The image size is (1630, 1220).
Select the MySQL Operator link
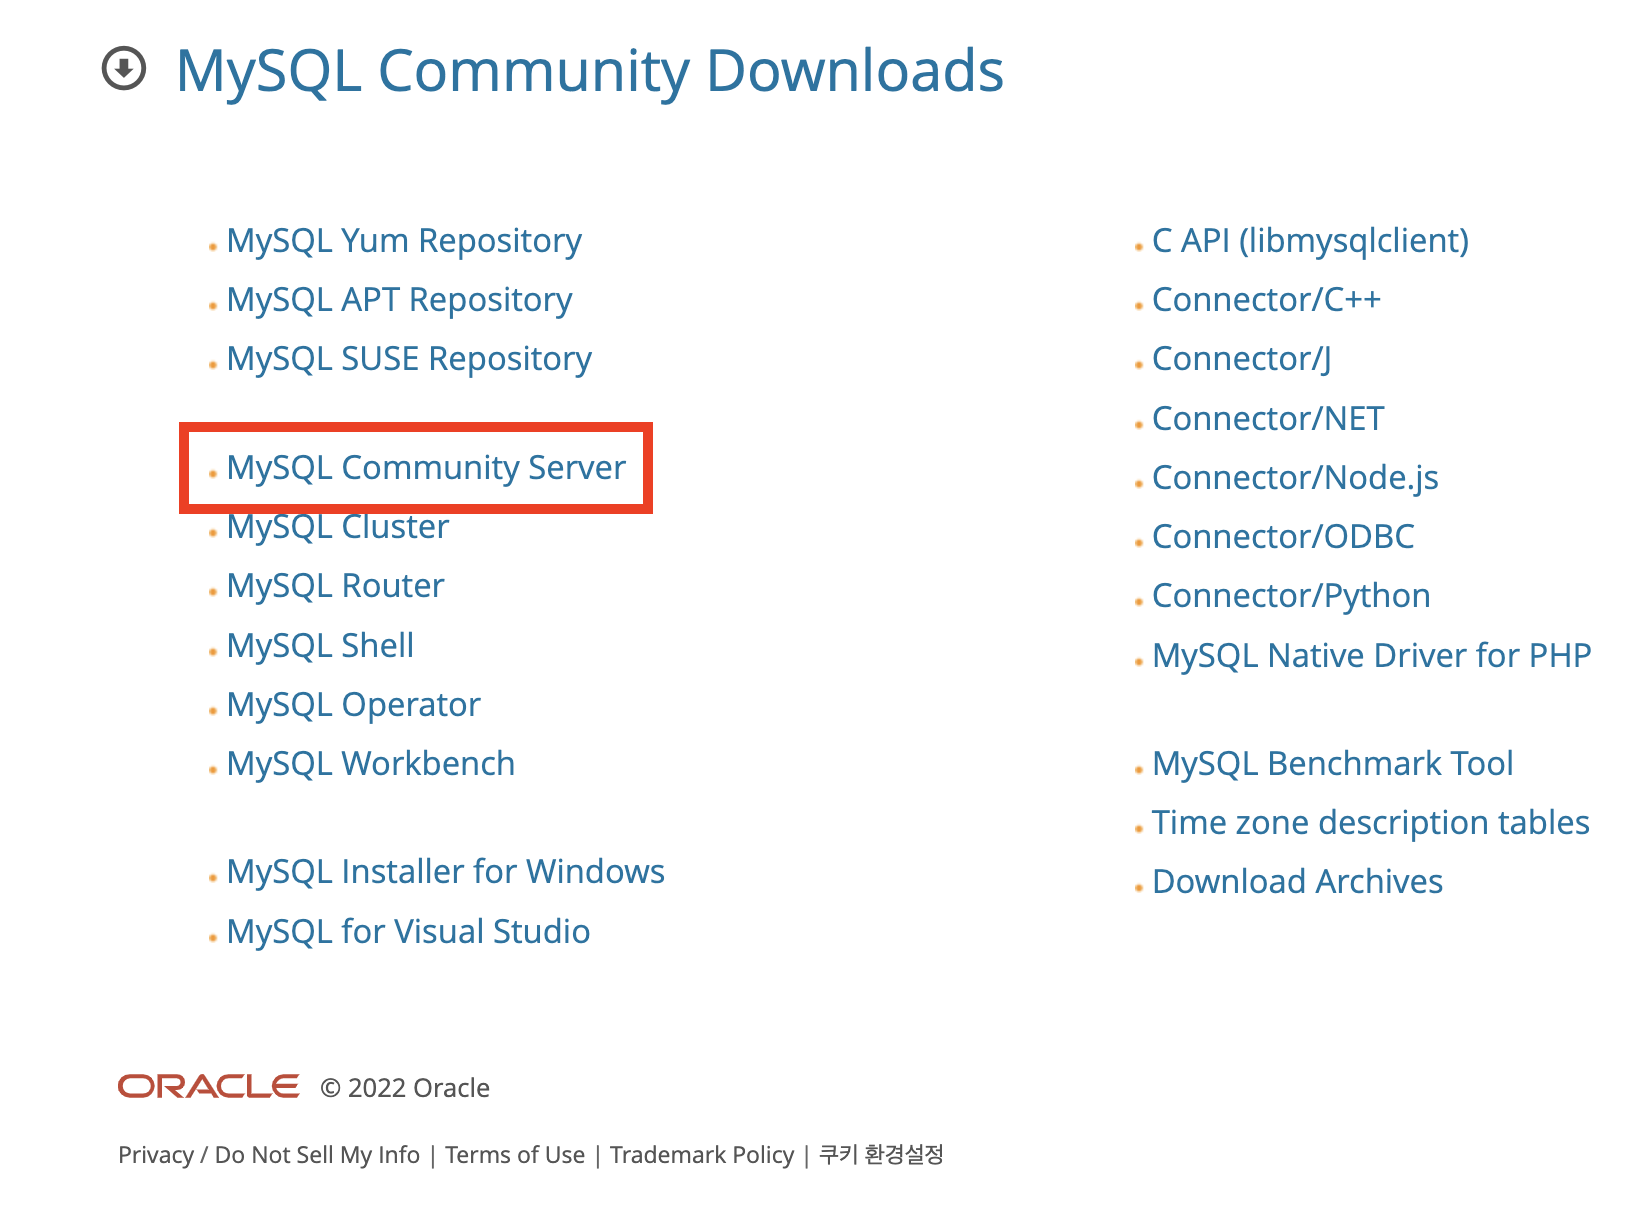(353, 705)
